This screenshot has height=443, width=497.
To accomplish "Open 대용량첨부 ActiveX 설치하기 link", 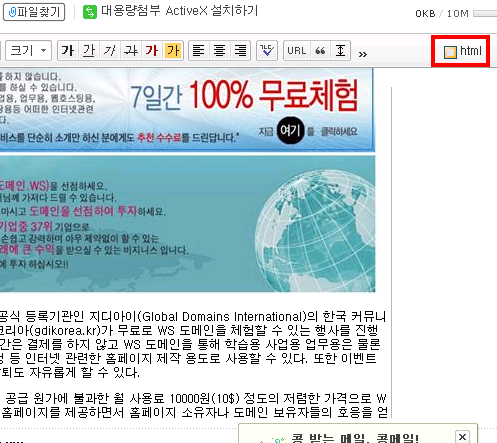I will [179, 11].
